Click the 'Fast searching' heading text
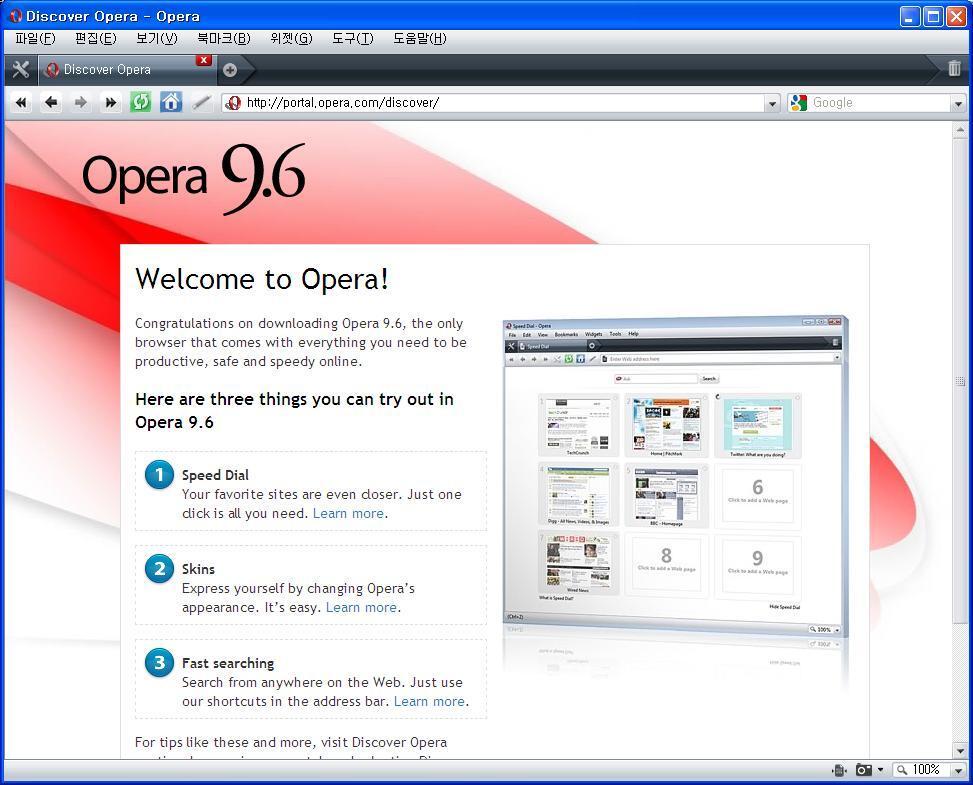This screenshot has width=973, height=785. [228, 663]
